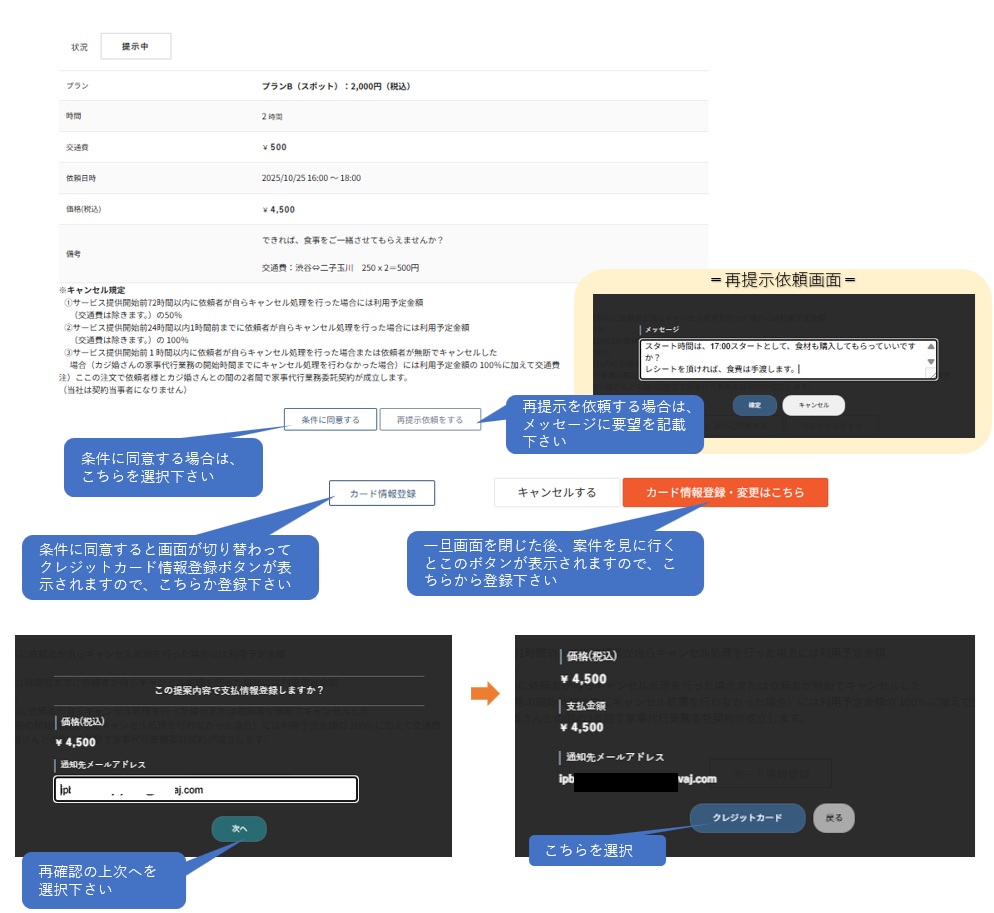Image resolution: width=994 pixels, height=913 pixels.
Task: Click the 次へ button
Action: click(239, 828)
